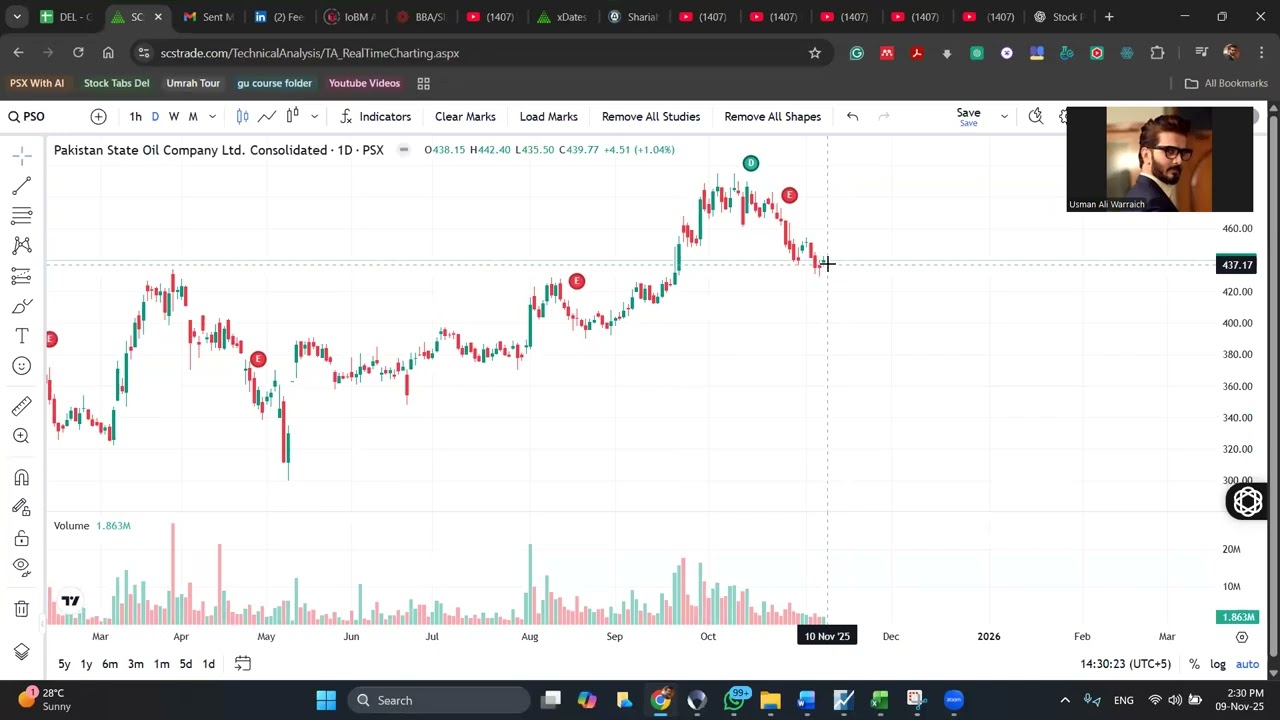The height and width of the screenshot is (720, 1280).
Task: Set the range to 3m
Action: pos(136,664)
